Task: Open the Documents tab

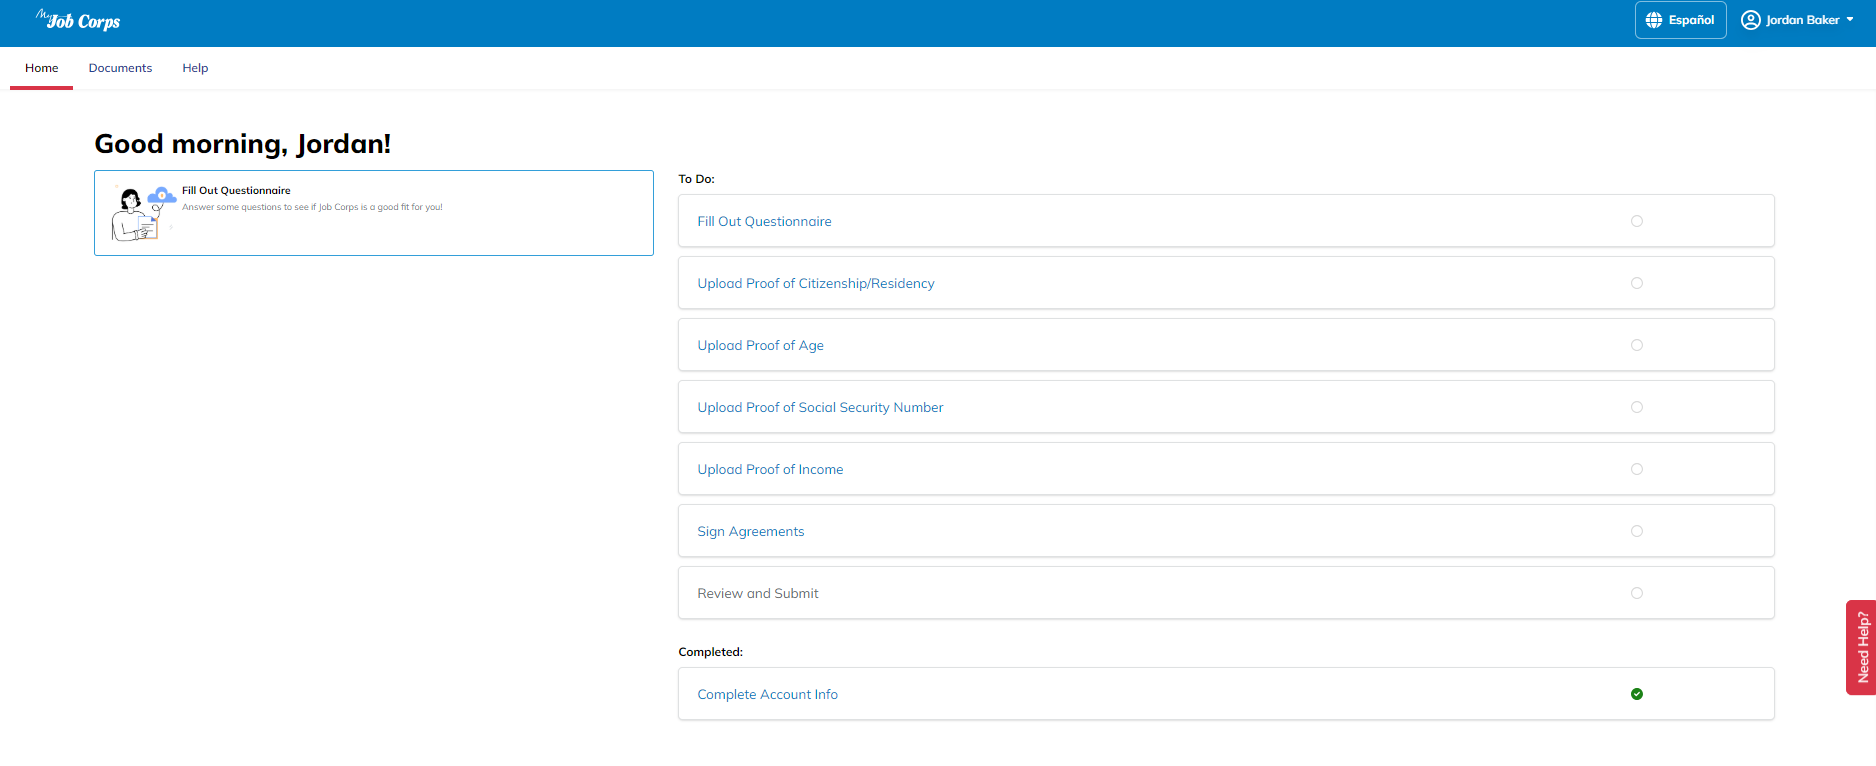Action: point(120,68)
